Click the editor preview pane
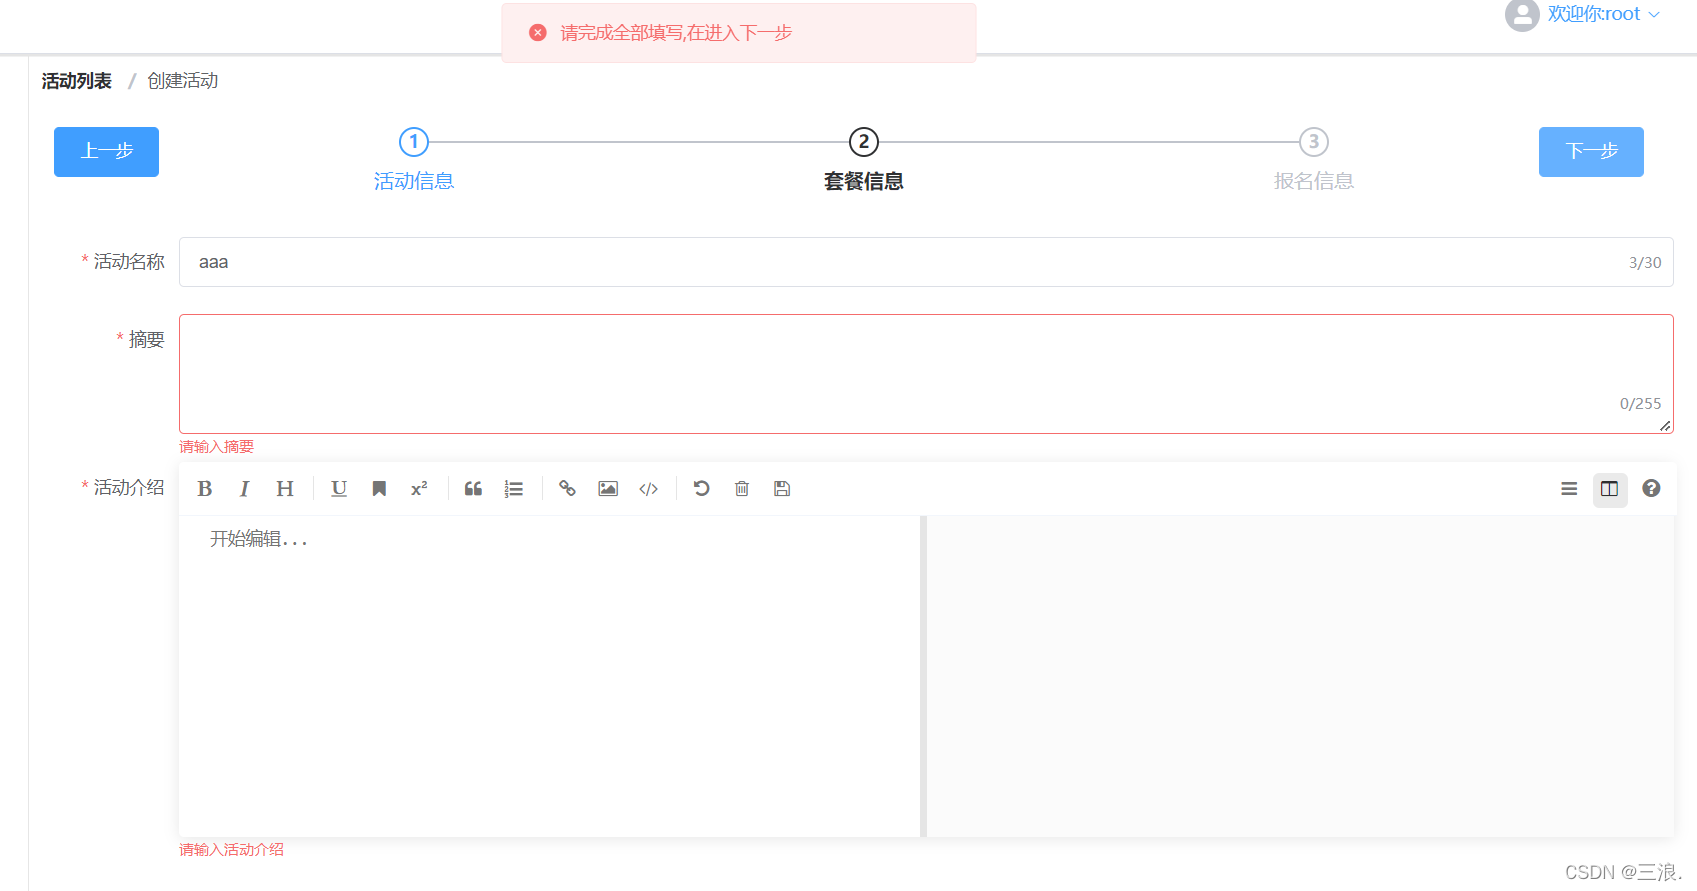The height and width of the screenshot is (891, 1697). click(x=1300, y=676)
